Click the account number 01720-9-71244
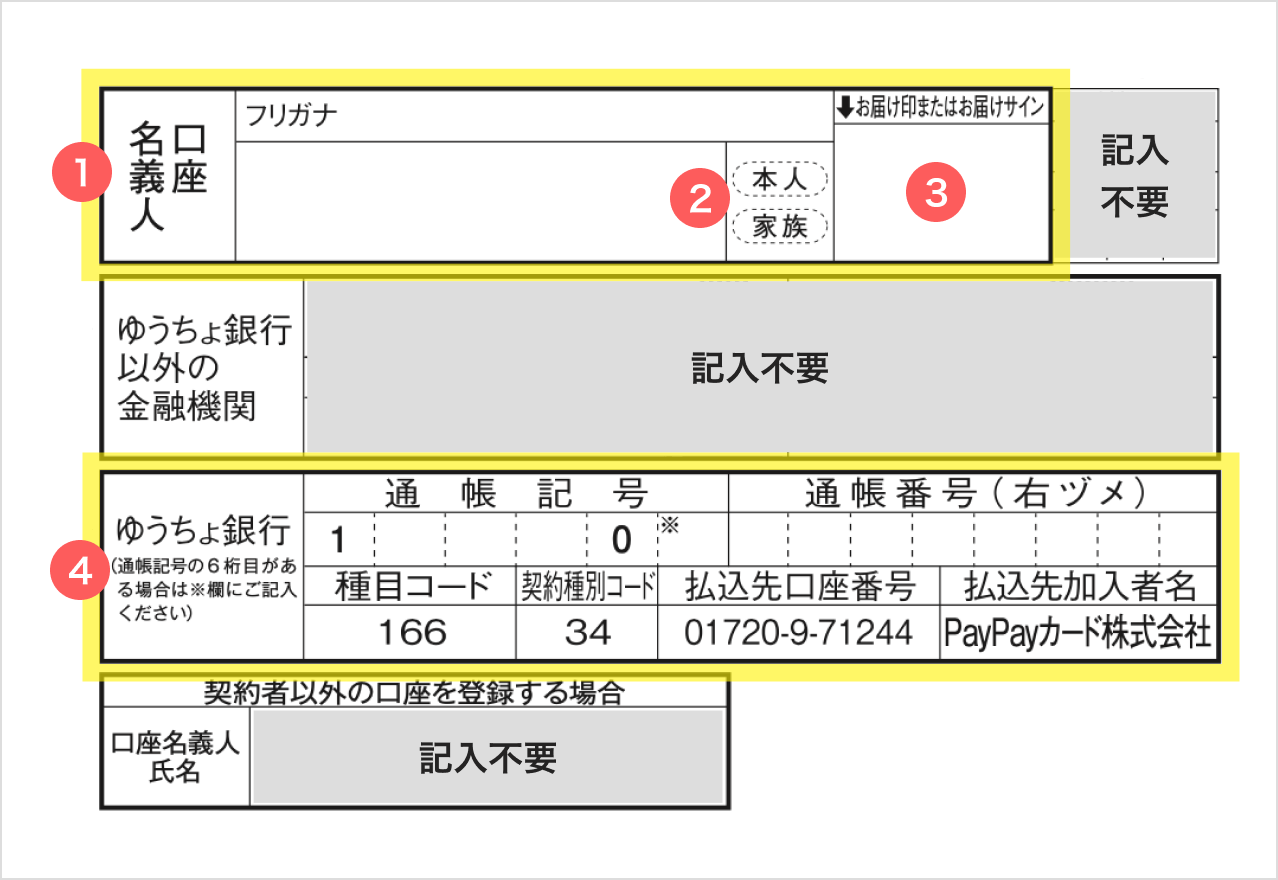The width and height of the screenshot is (1278, 880). (x=799, y=632)
